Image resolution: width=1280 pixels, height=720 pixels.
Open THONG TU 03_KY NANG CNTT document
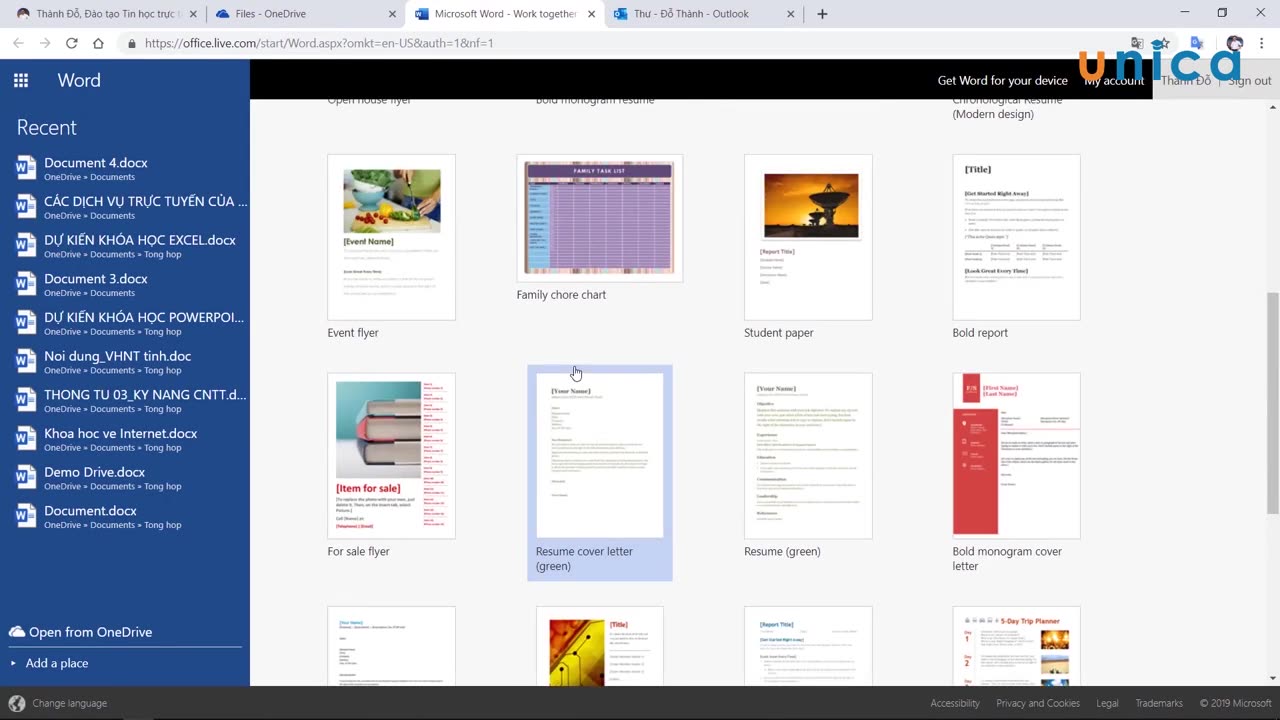125,400
